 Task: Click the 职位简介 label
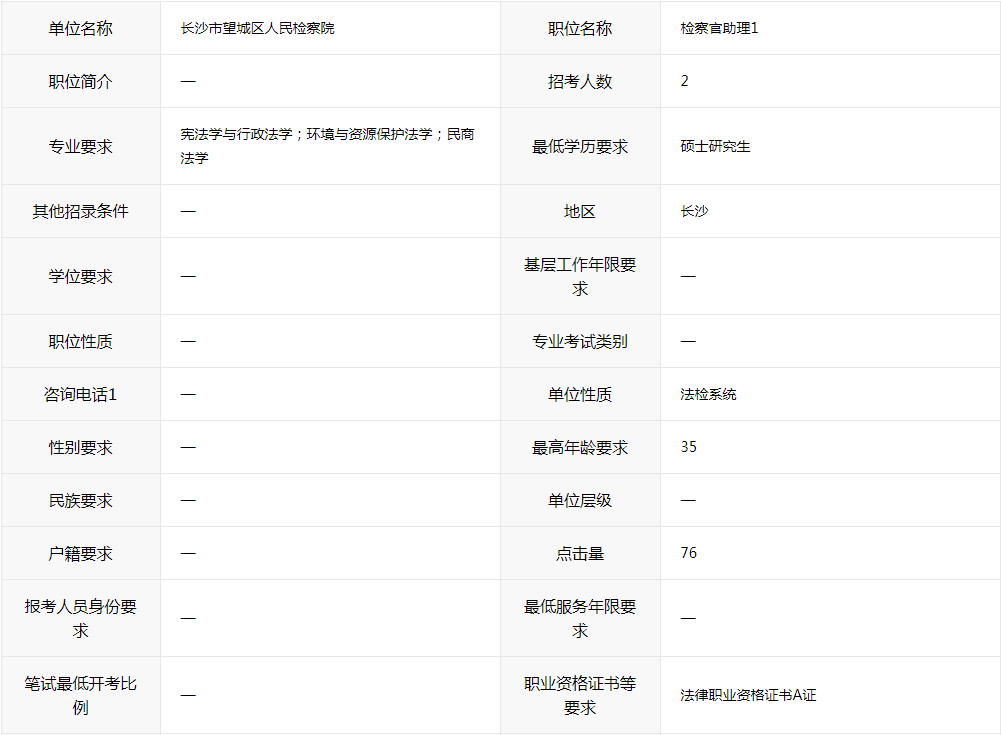pos(80,82)
